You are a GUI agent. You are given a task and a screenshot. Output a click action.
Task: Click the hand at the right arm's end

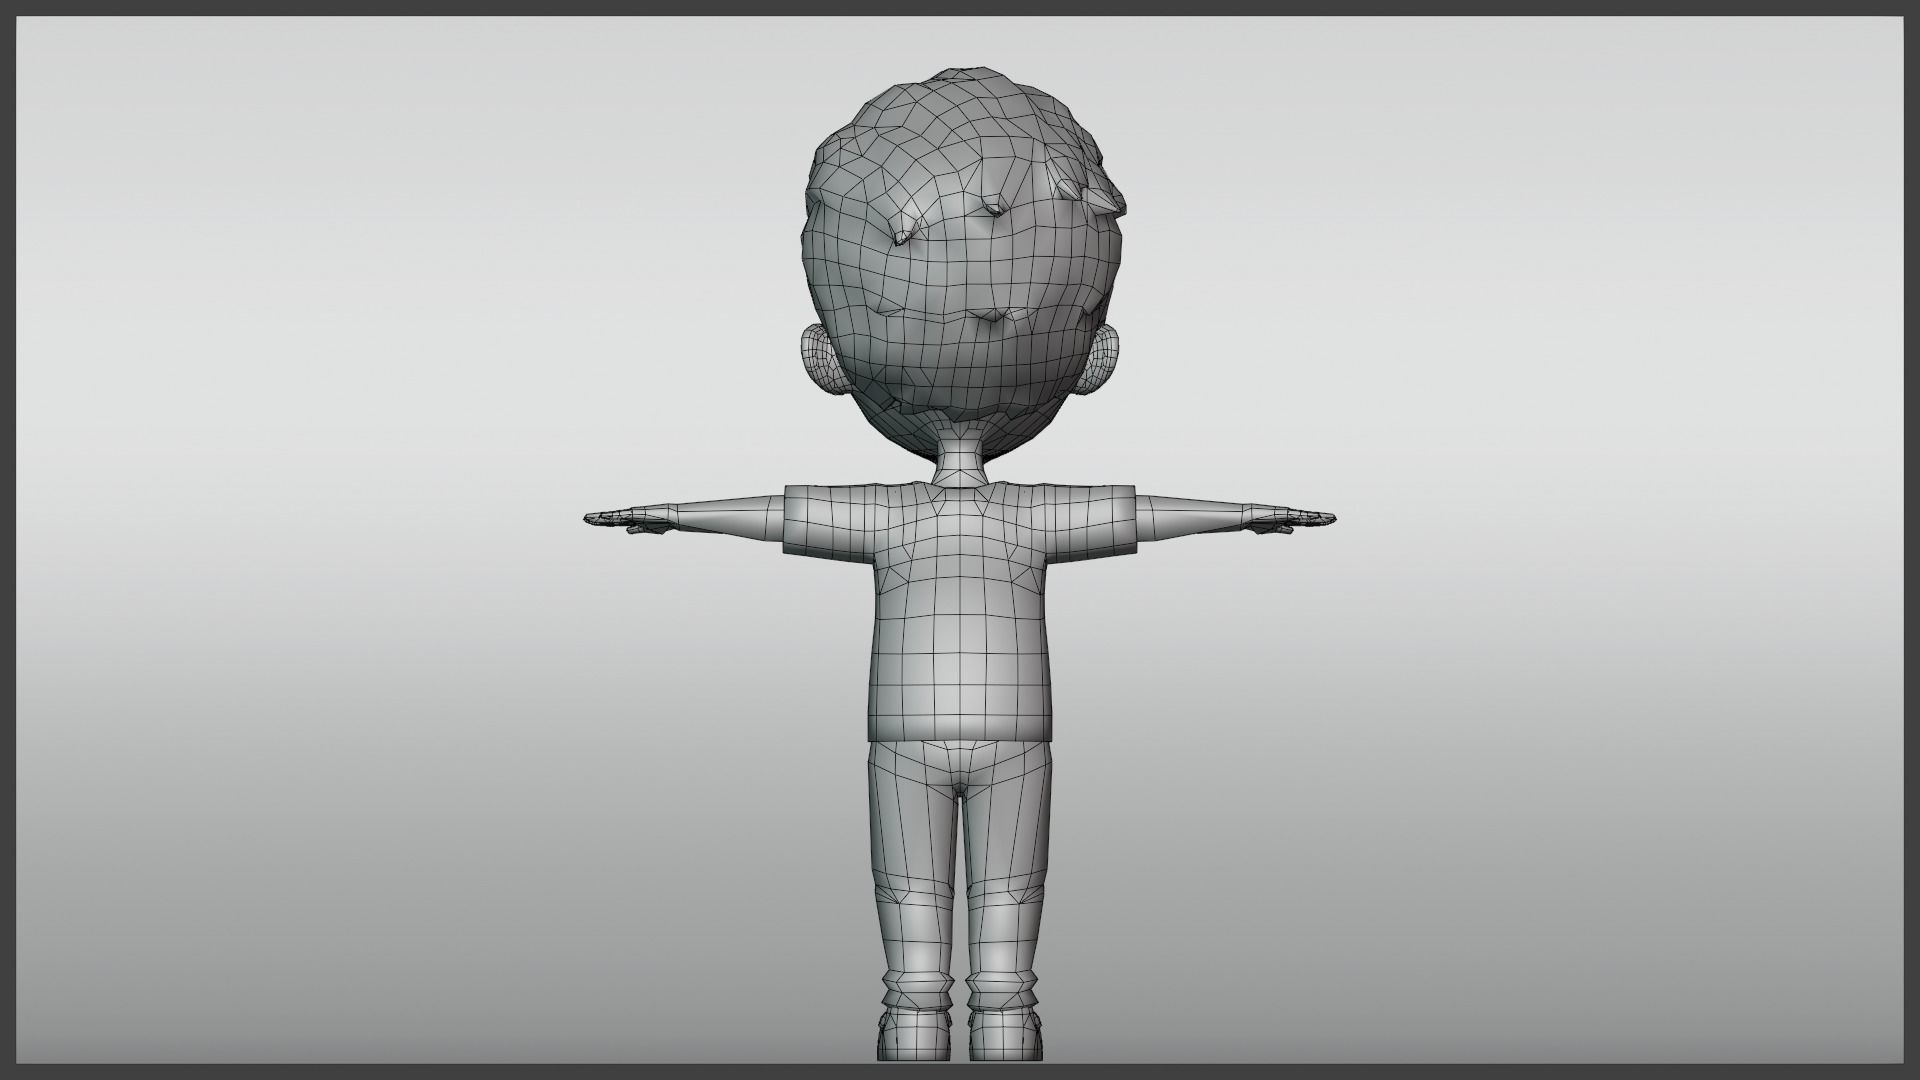[1291, 519]
